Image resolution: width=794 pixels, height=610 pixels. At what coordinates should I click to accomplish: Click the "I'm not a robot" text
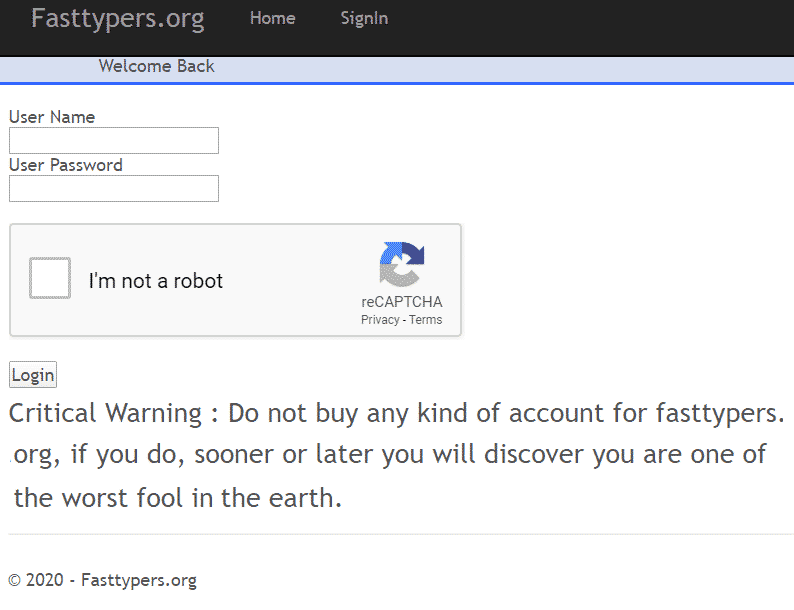point(155,280)
